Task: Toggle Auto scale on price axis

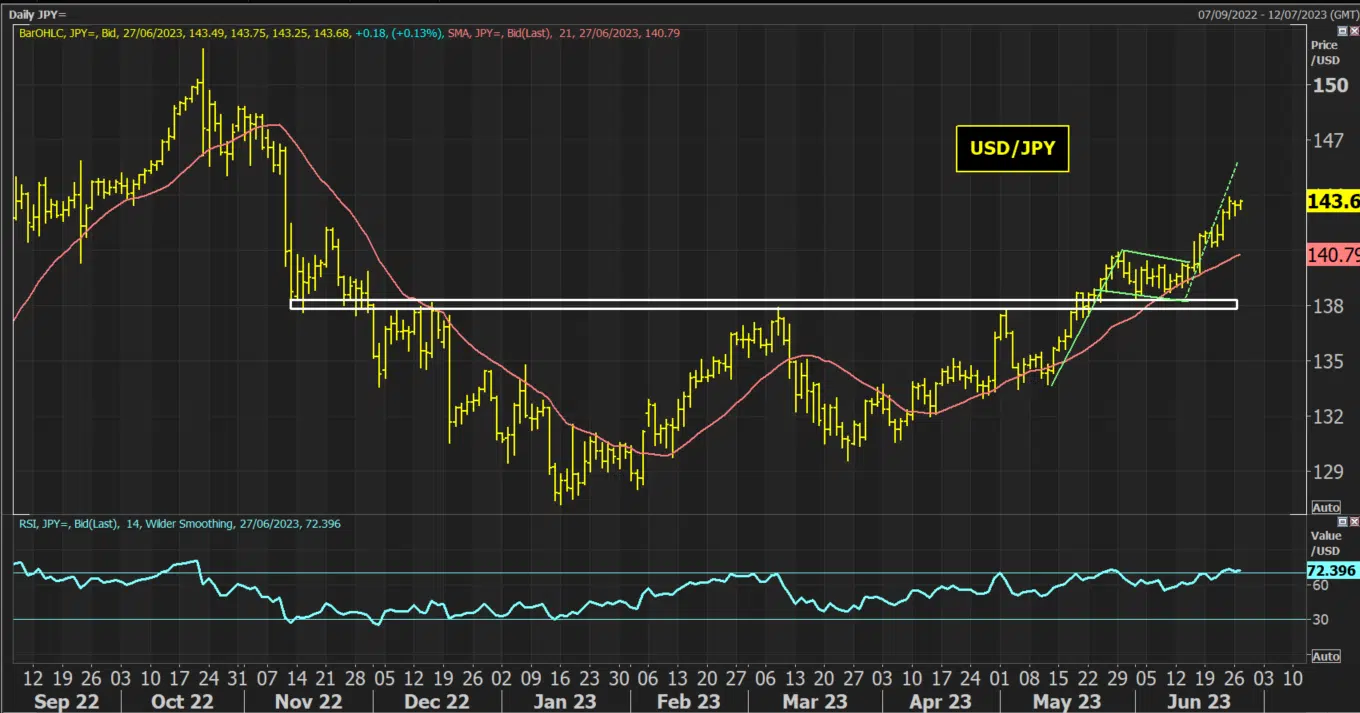Action: click(1325, 507)
